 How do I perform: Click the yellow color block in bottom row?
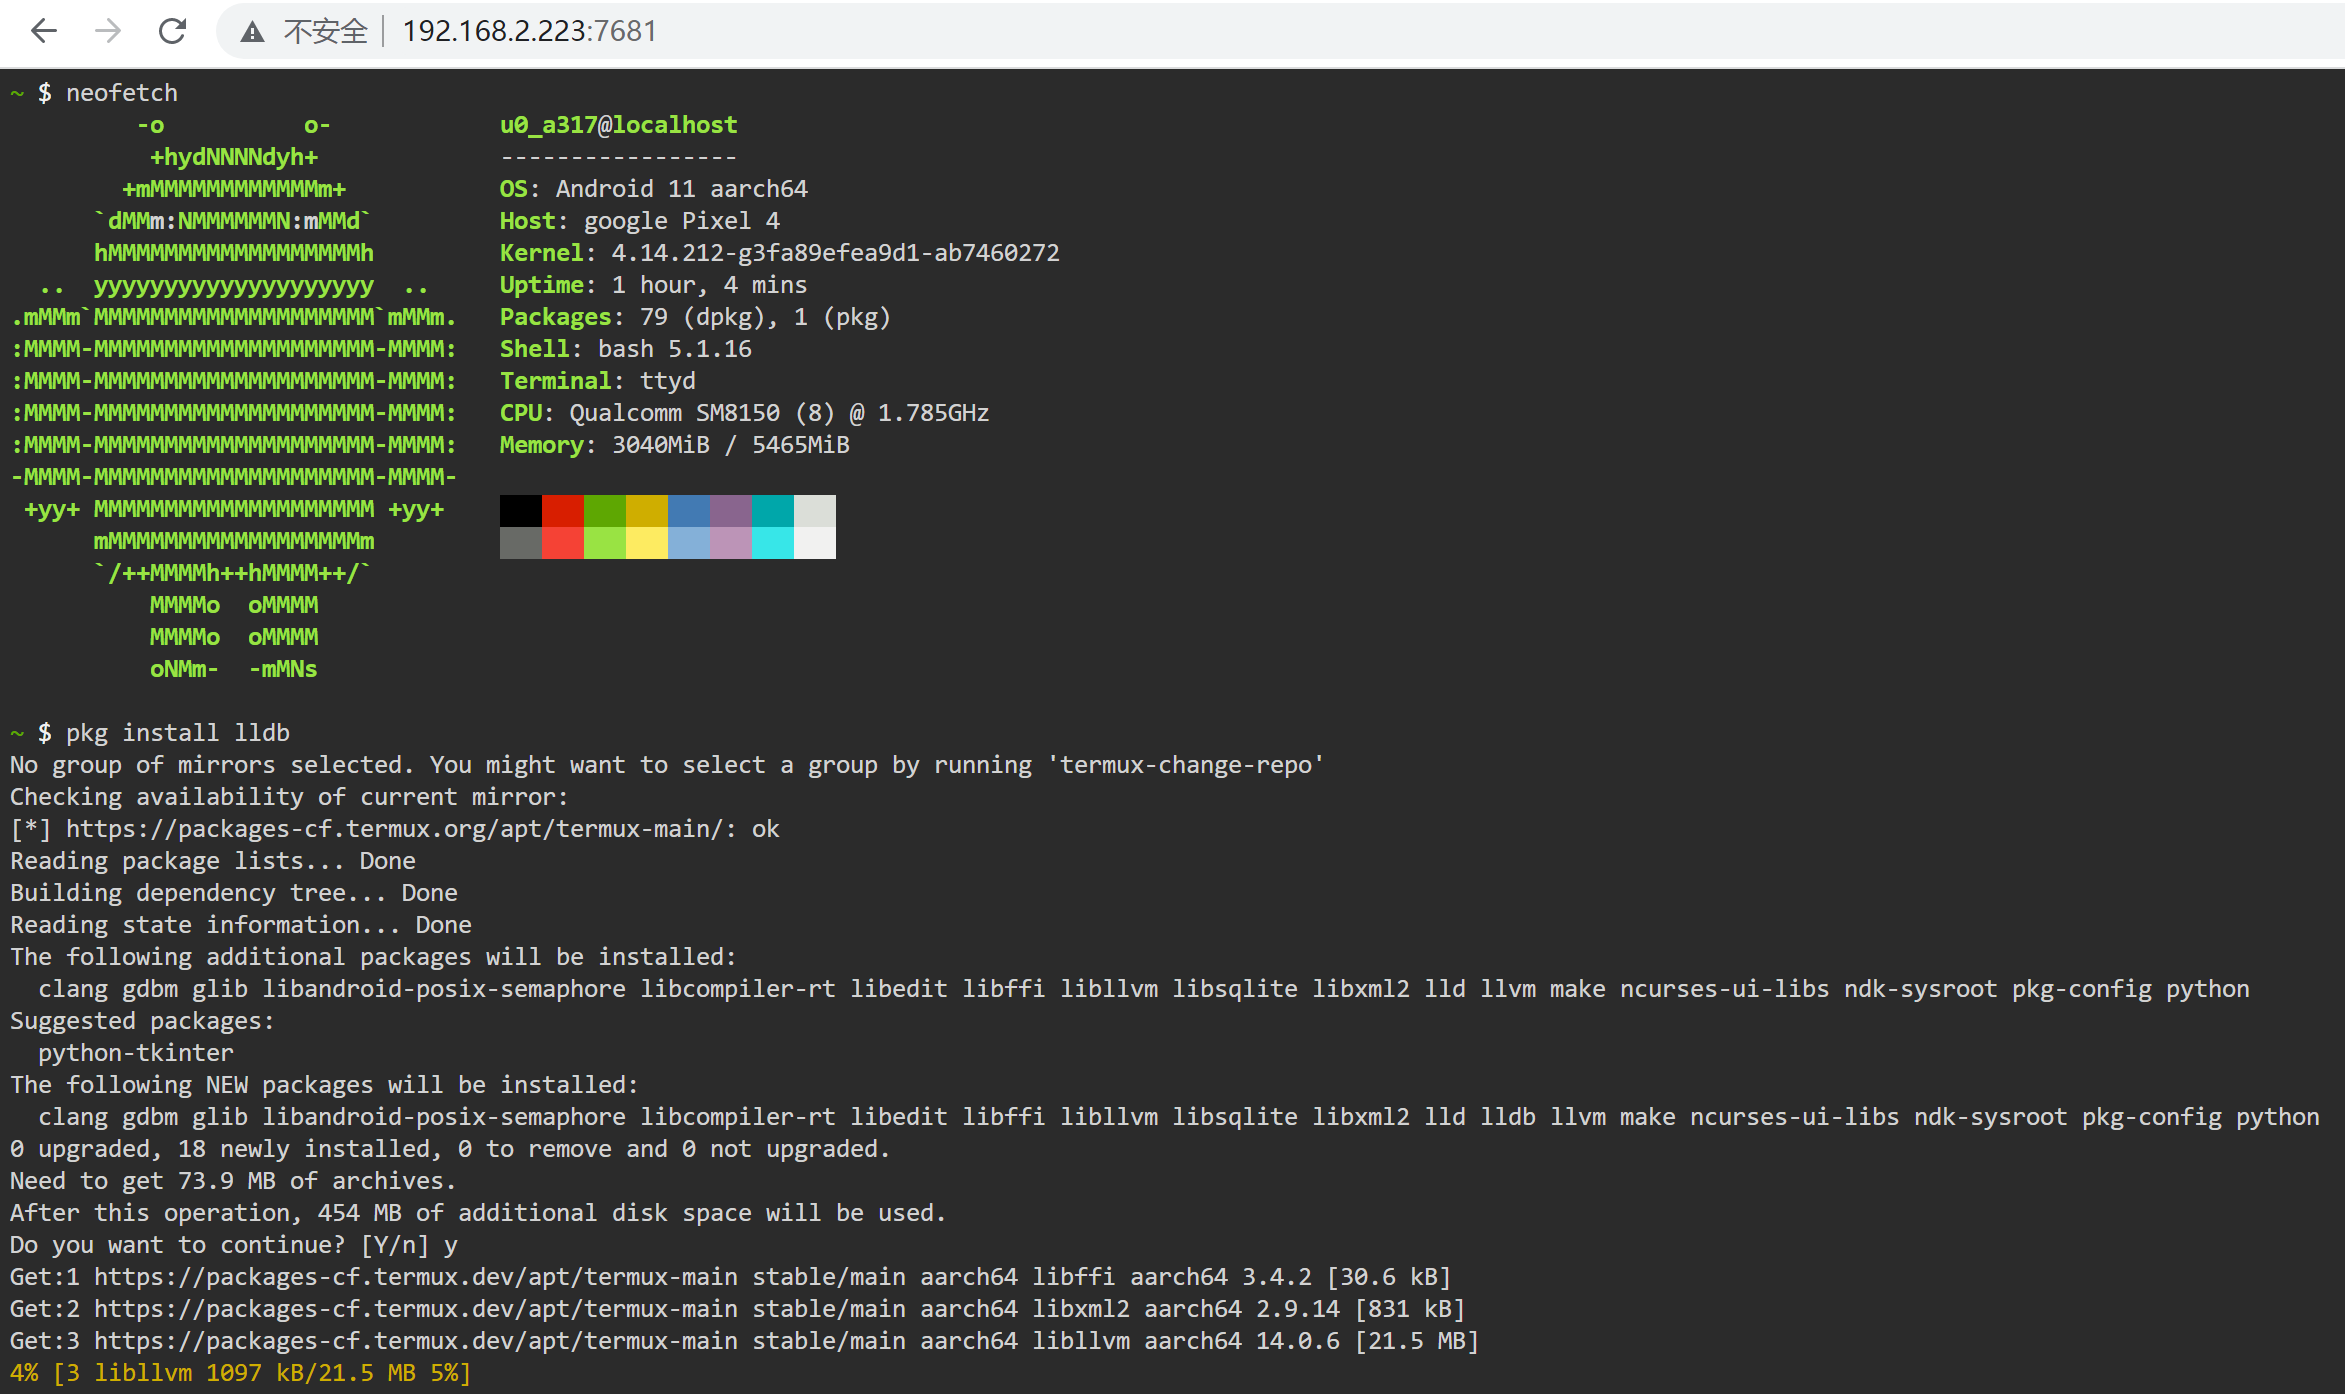[x=646, y=543]
